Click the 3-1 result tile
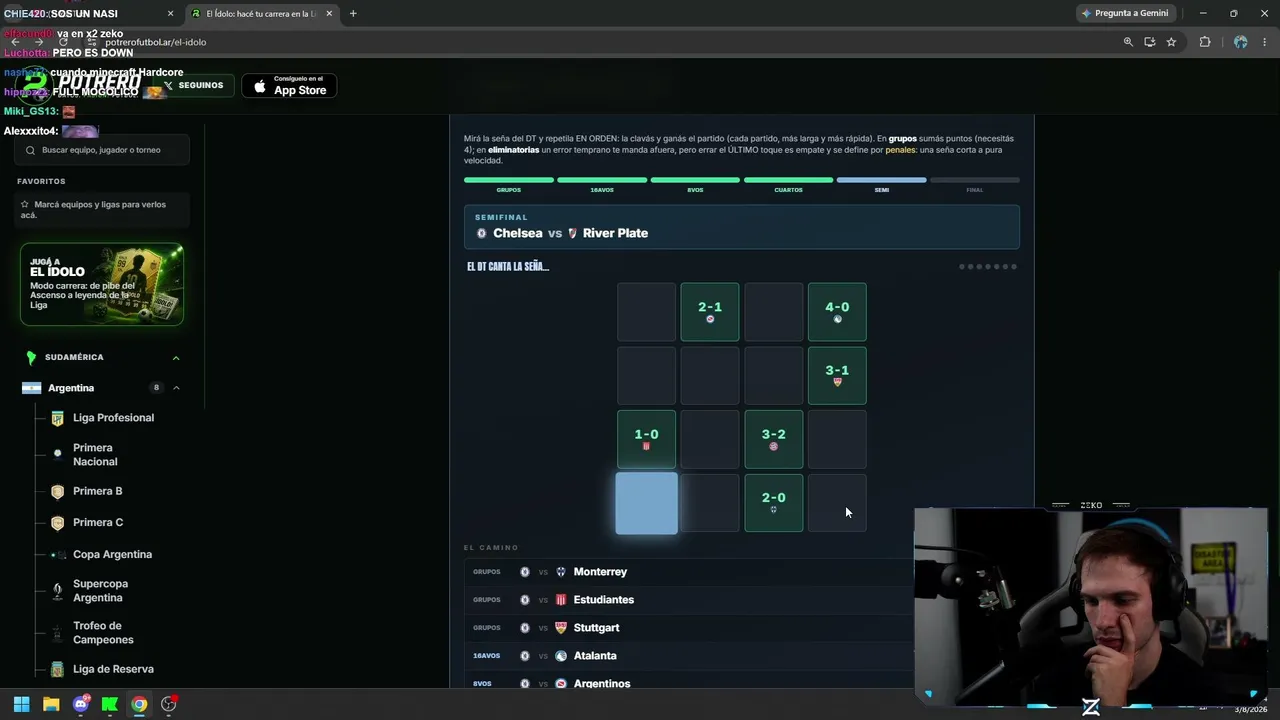 pyautogui.click(x=837, y=376)
